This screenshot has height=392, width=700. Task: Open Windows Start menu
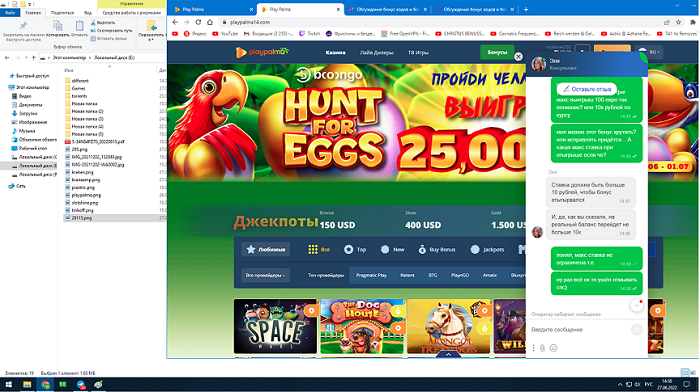(8, 384)
